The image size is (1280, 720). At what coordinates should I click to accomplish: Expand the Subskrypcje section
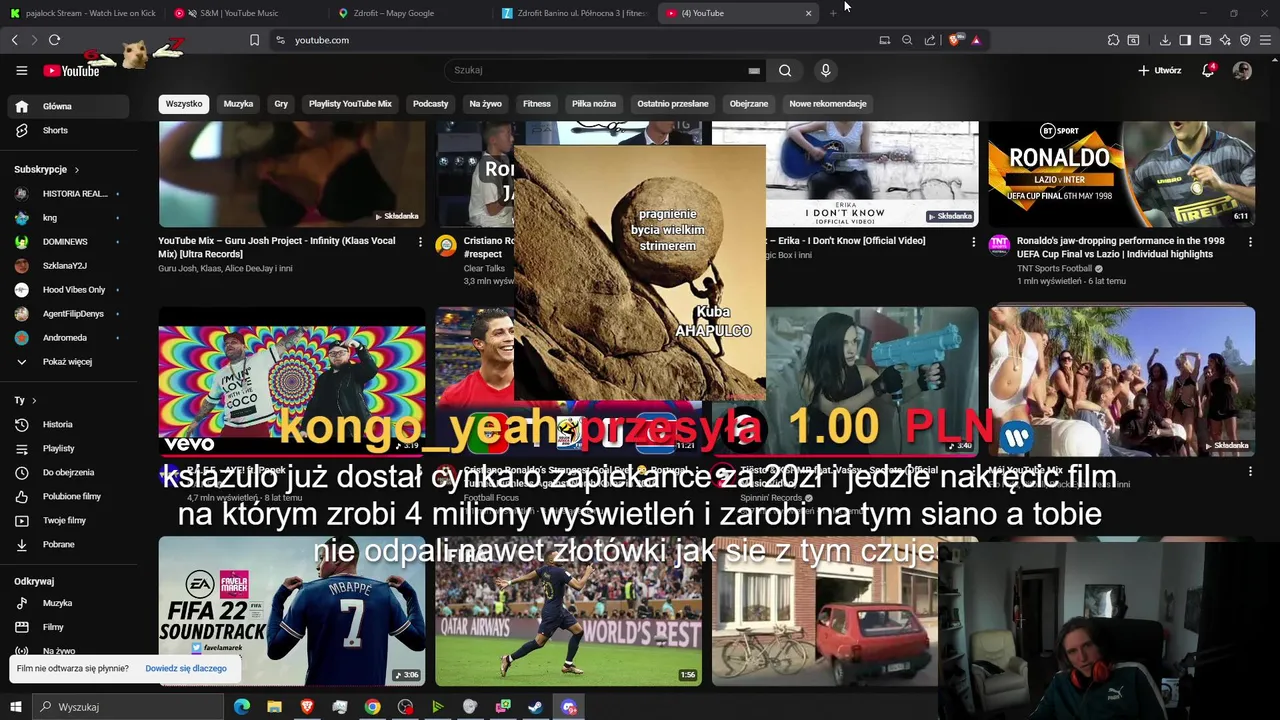tap(46, 169)
